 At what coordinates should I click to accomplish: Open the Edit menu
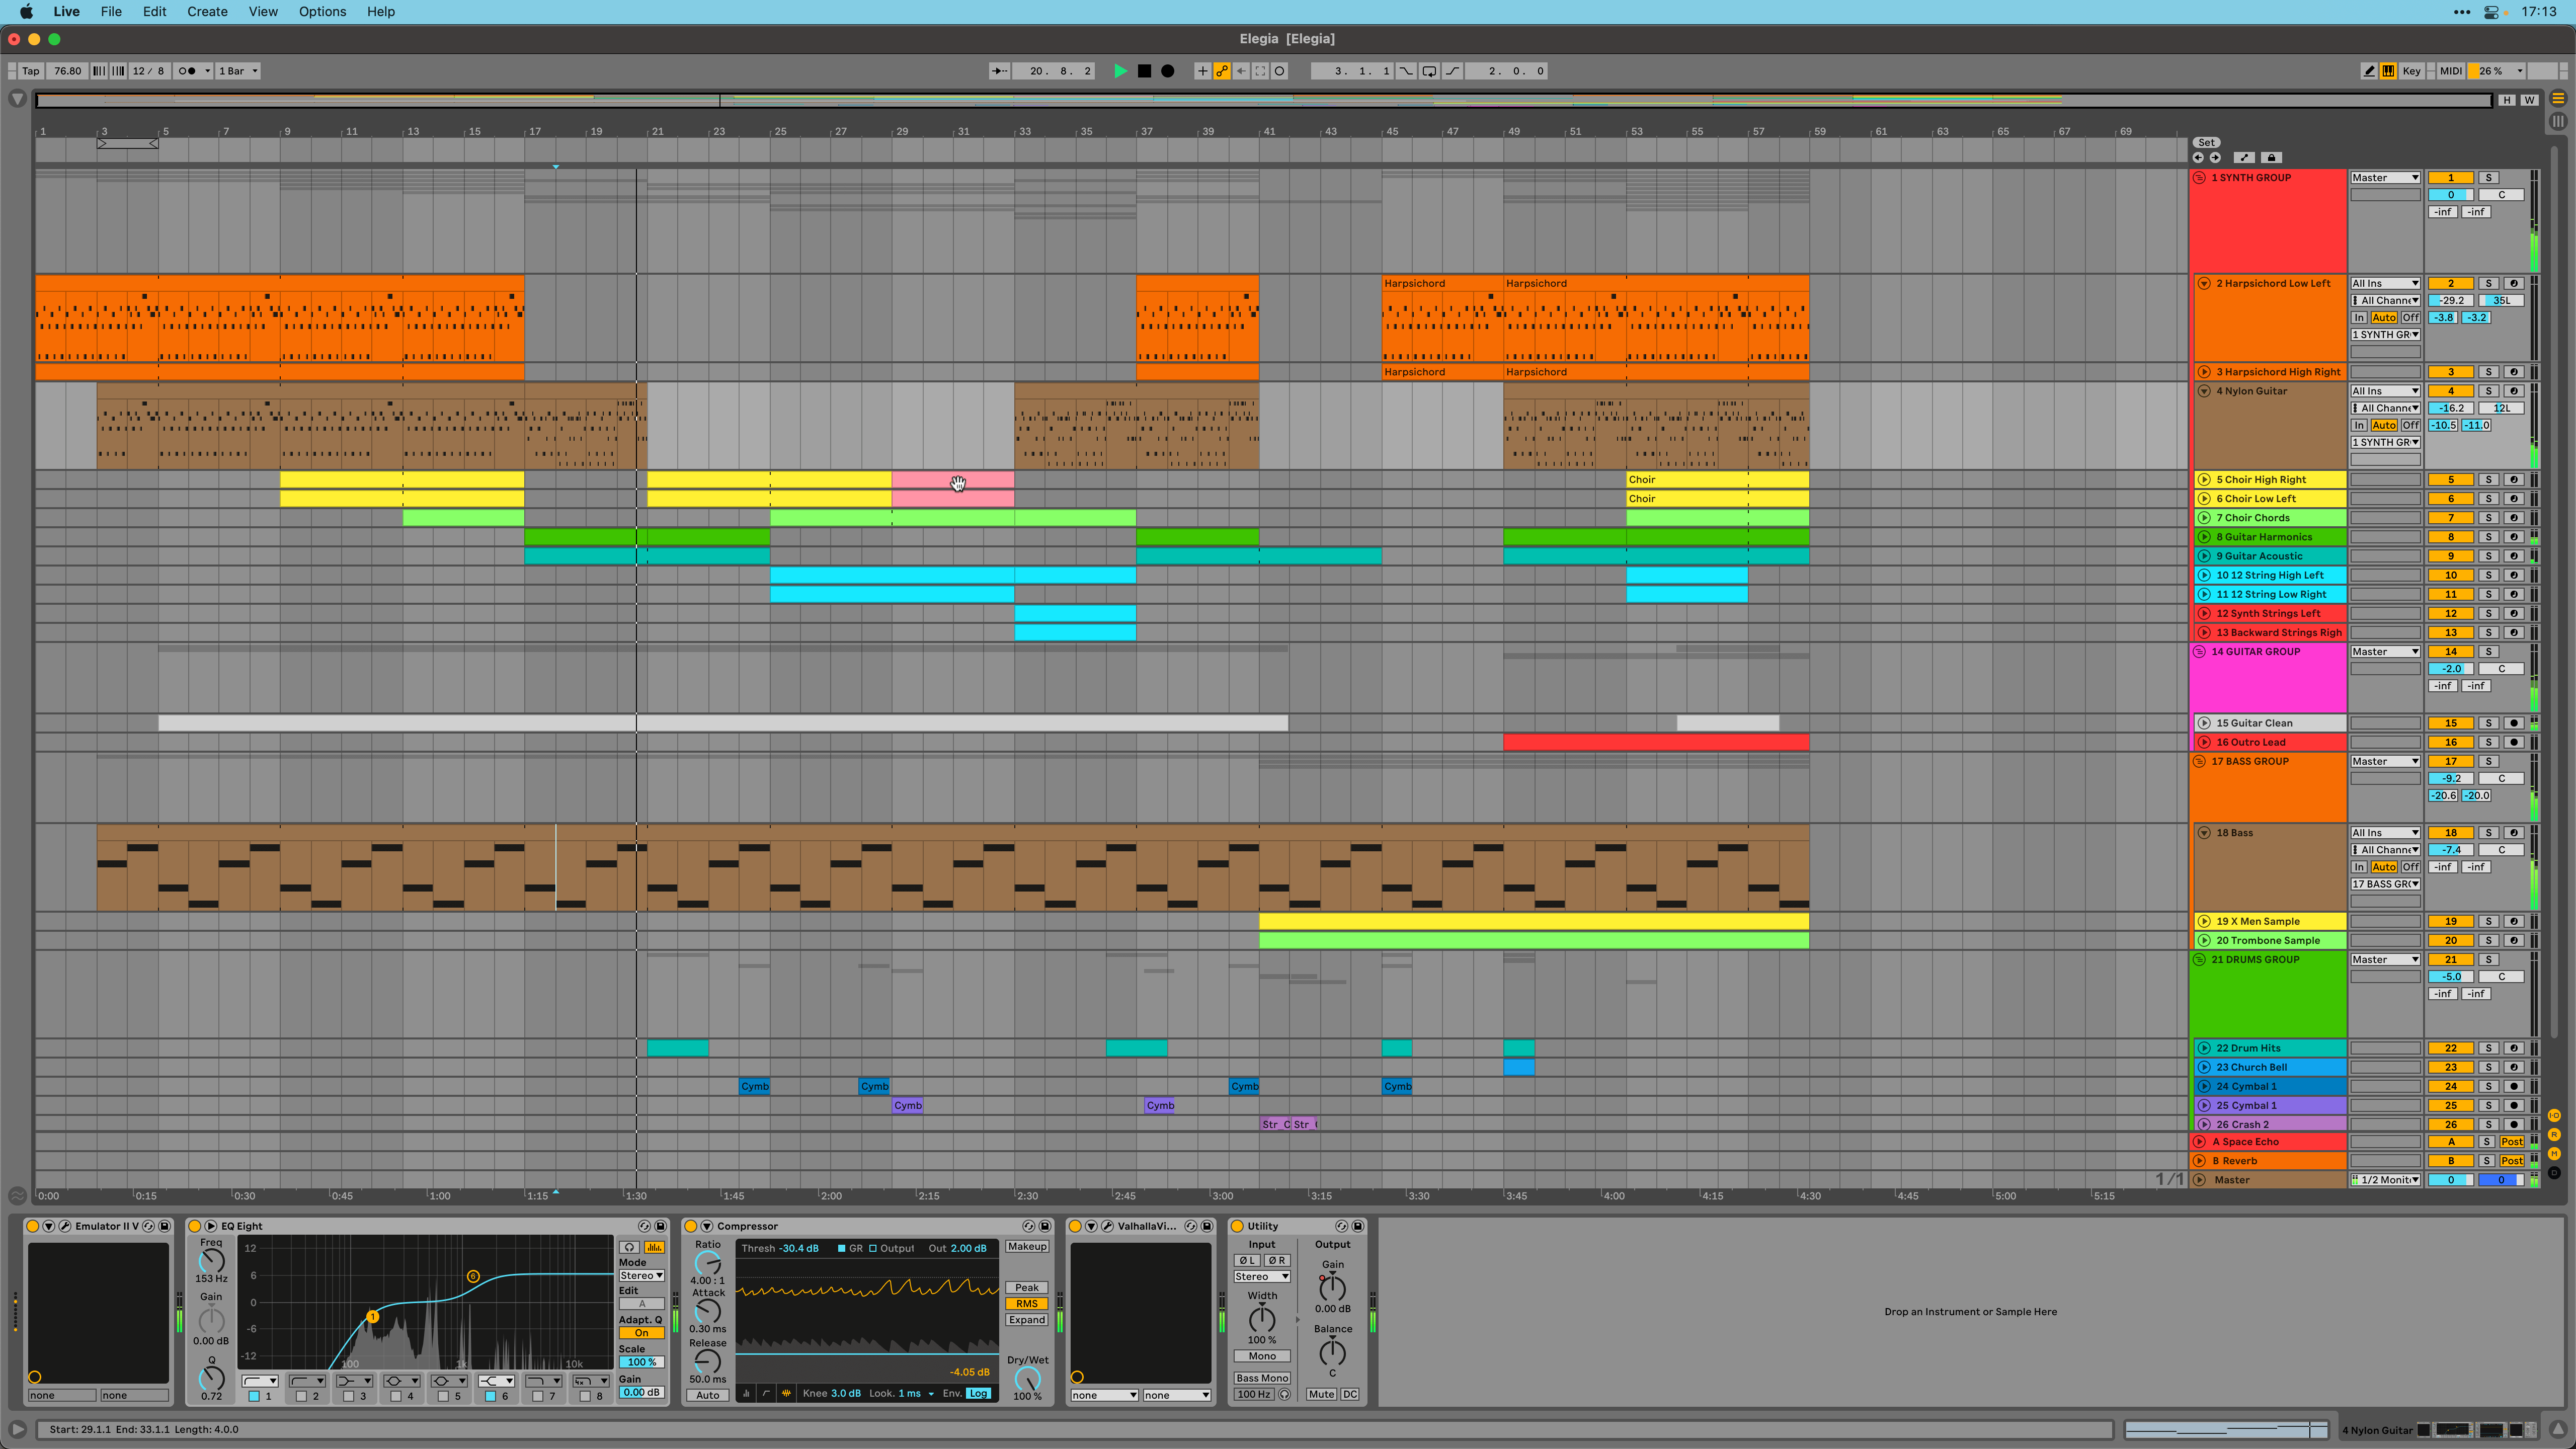pyautogui.click(x=154, y=12)
